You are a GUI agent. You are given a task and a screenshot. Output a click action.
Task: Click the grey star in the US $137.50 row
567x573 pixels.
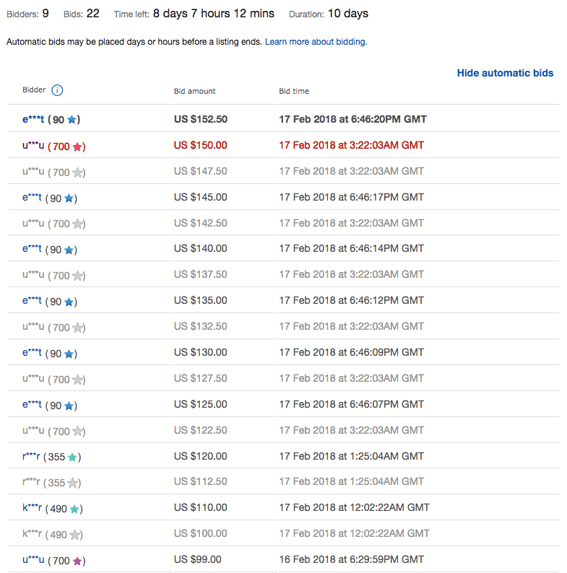click(77, 276)
